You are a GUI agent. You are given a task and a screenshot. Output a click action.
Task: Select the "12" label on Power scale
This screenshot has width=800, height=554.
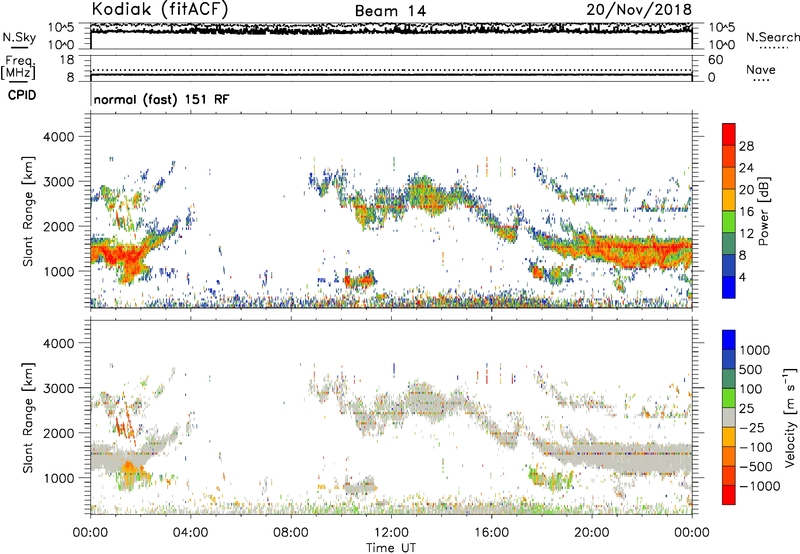click(x=746, y=234)
